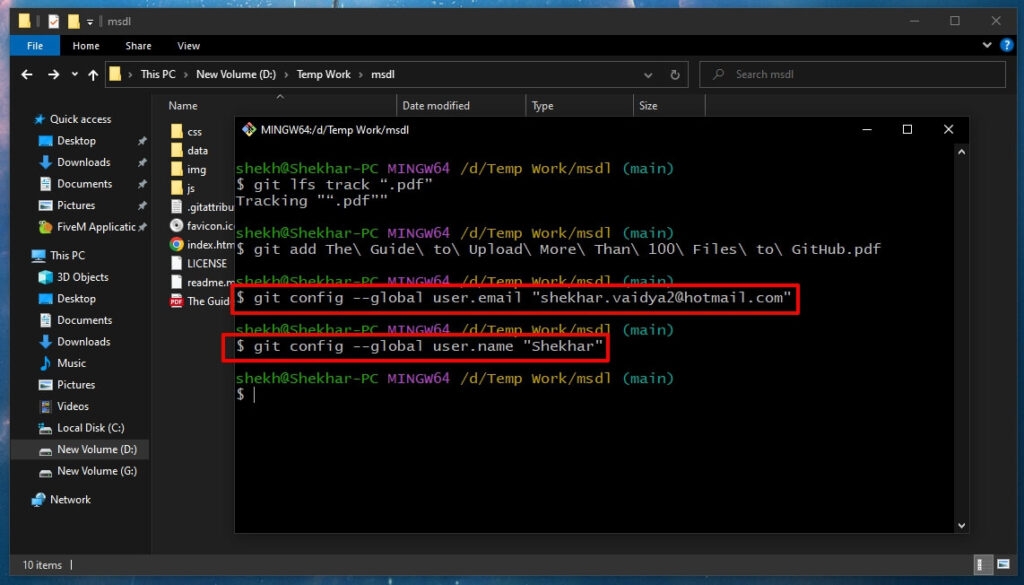The height and width of the screenshot is (585, 1024).
Task: Click the Forward navigation arrow
Action: [54, 74]
